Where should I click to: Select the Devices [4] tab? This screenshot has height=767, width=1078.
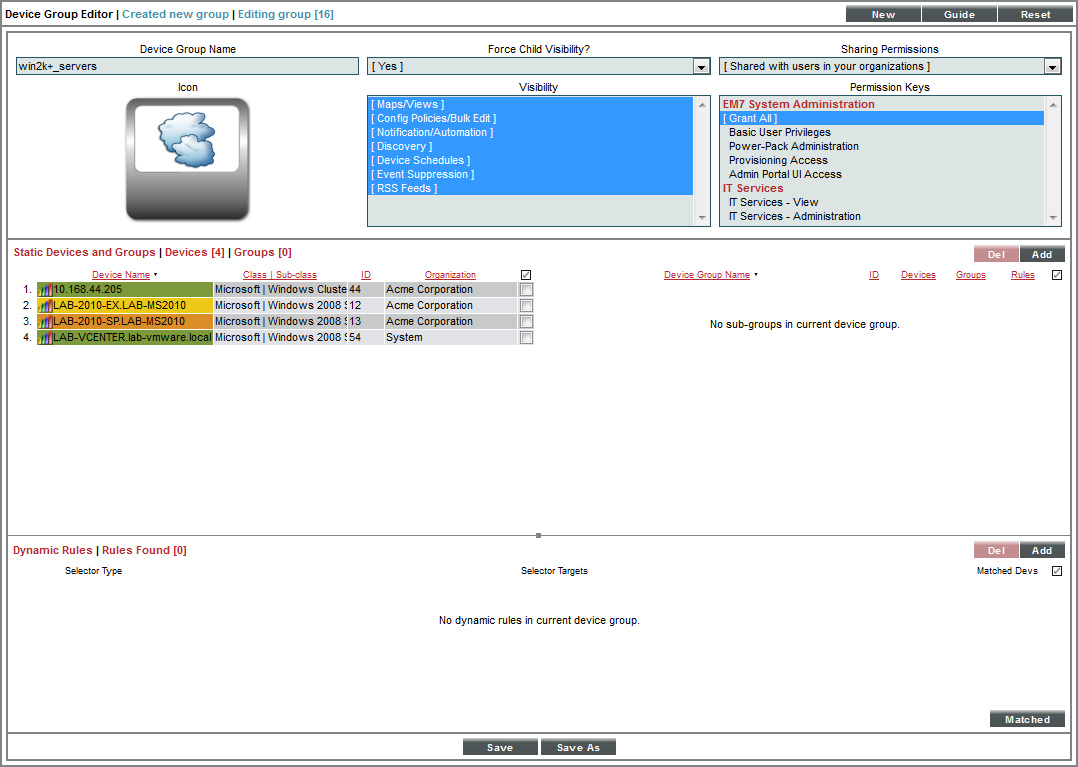195,252
